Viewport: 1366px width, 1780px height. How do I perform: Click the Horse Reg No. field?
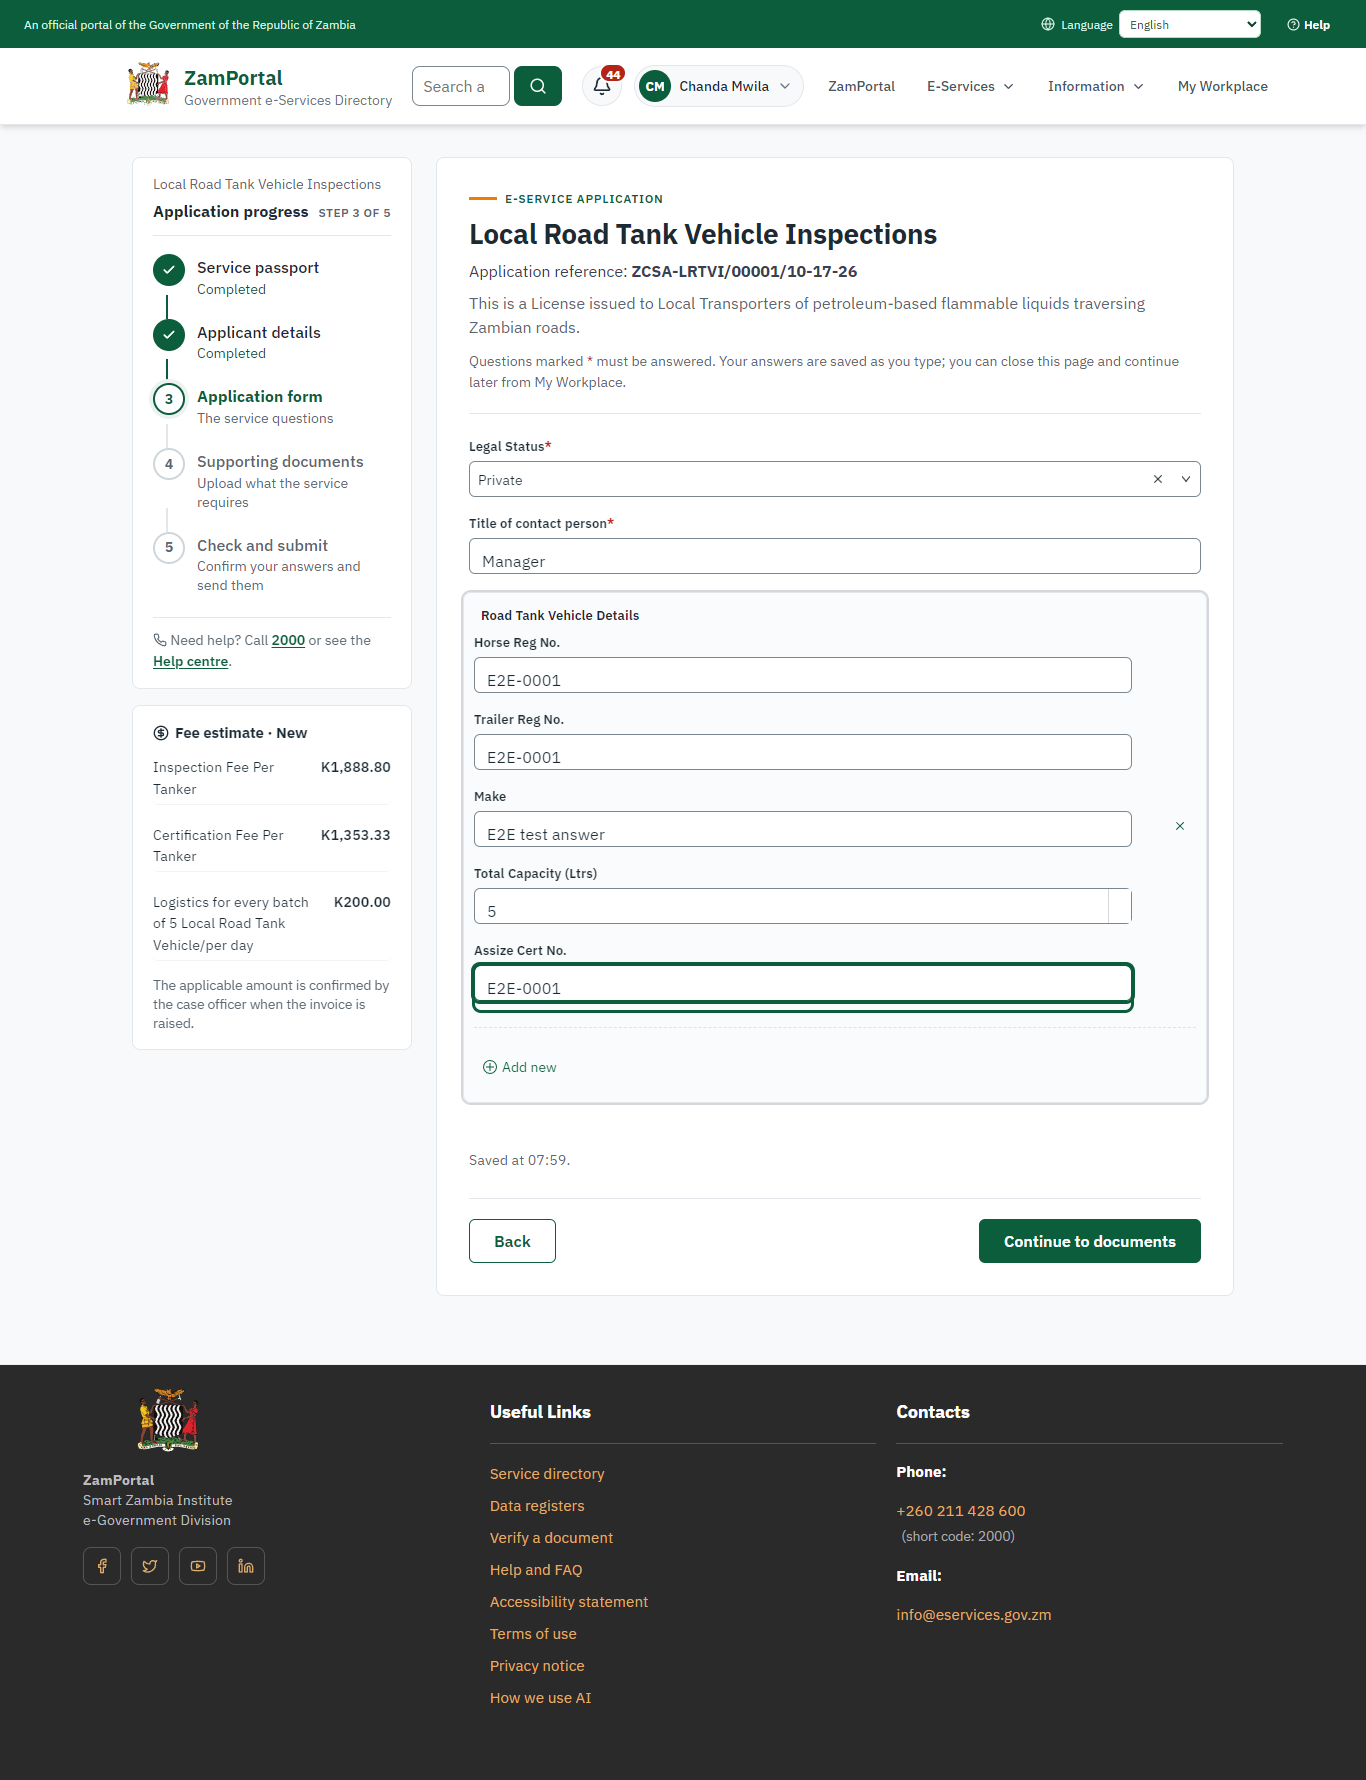click(803, 675)
